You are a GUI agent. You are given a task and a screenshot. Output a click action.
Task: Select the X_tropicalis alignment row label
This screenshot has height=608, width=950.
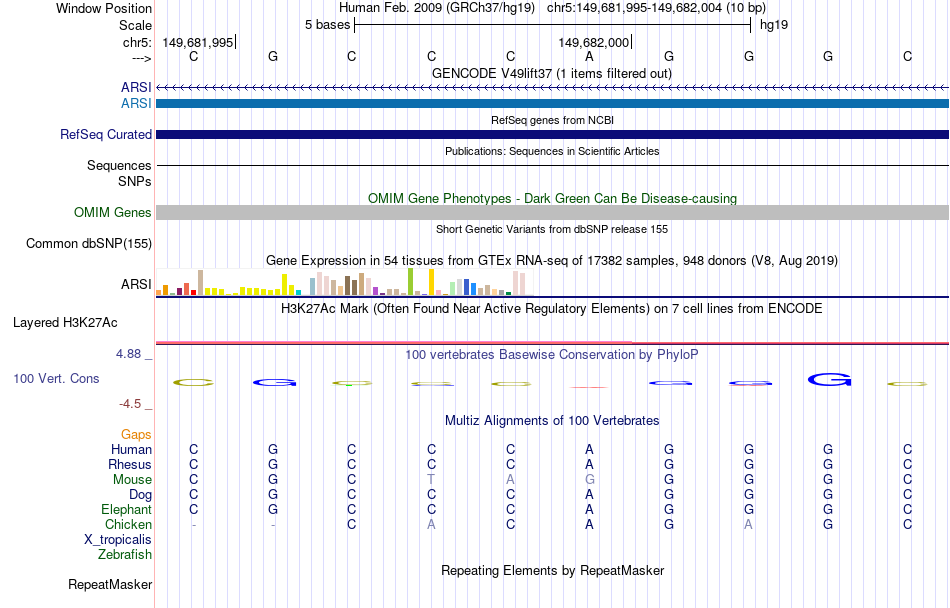click(x=118, y=540)
